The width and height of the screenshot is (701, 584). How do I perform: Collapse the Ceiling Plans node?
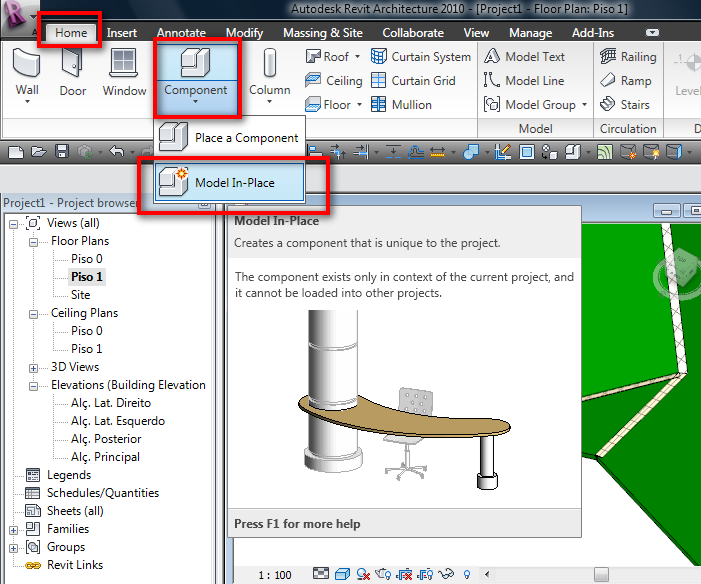click(34, 314)
